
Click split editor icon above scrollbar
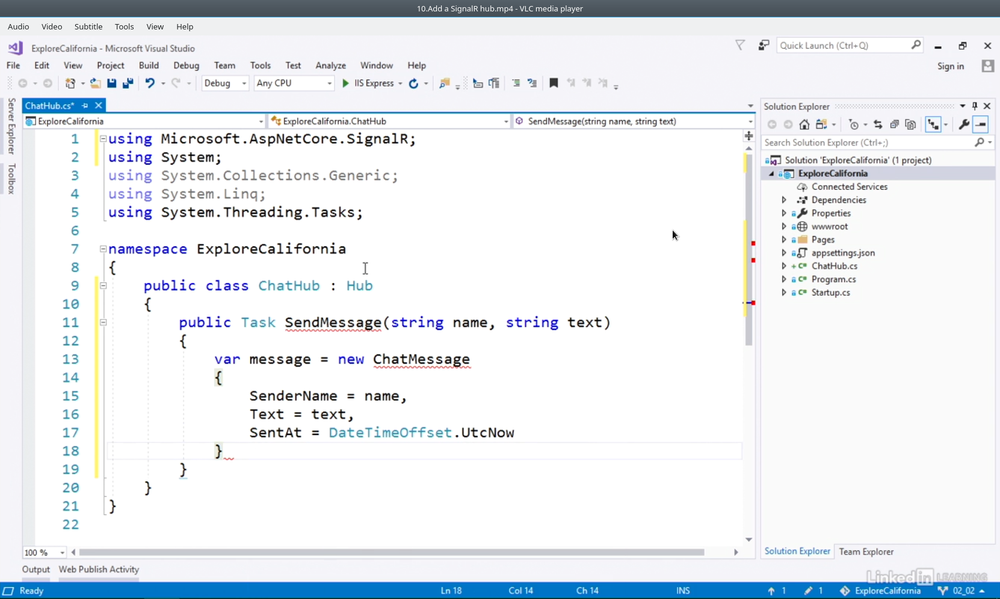749,135
